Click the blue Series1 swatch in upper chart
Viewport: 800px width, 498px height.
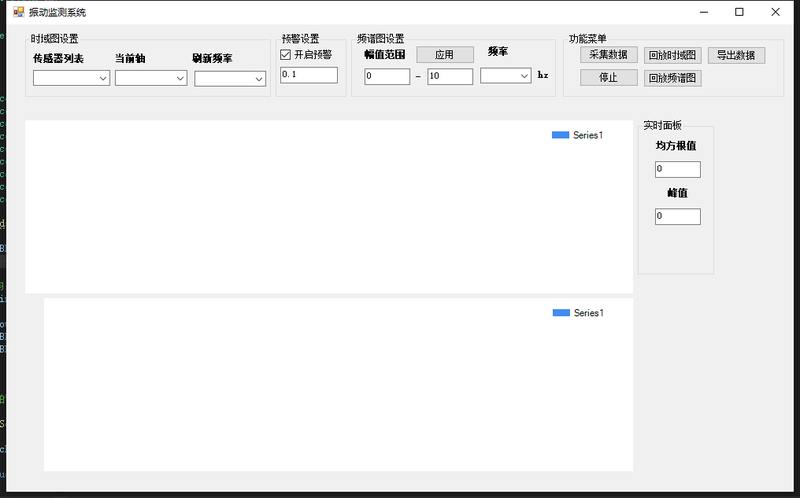560,135
